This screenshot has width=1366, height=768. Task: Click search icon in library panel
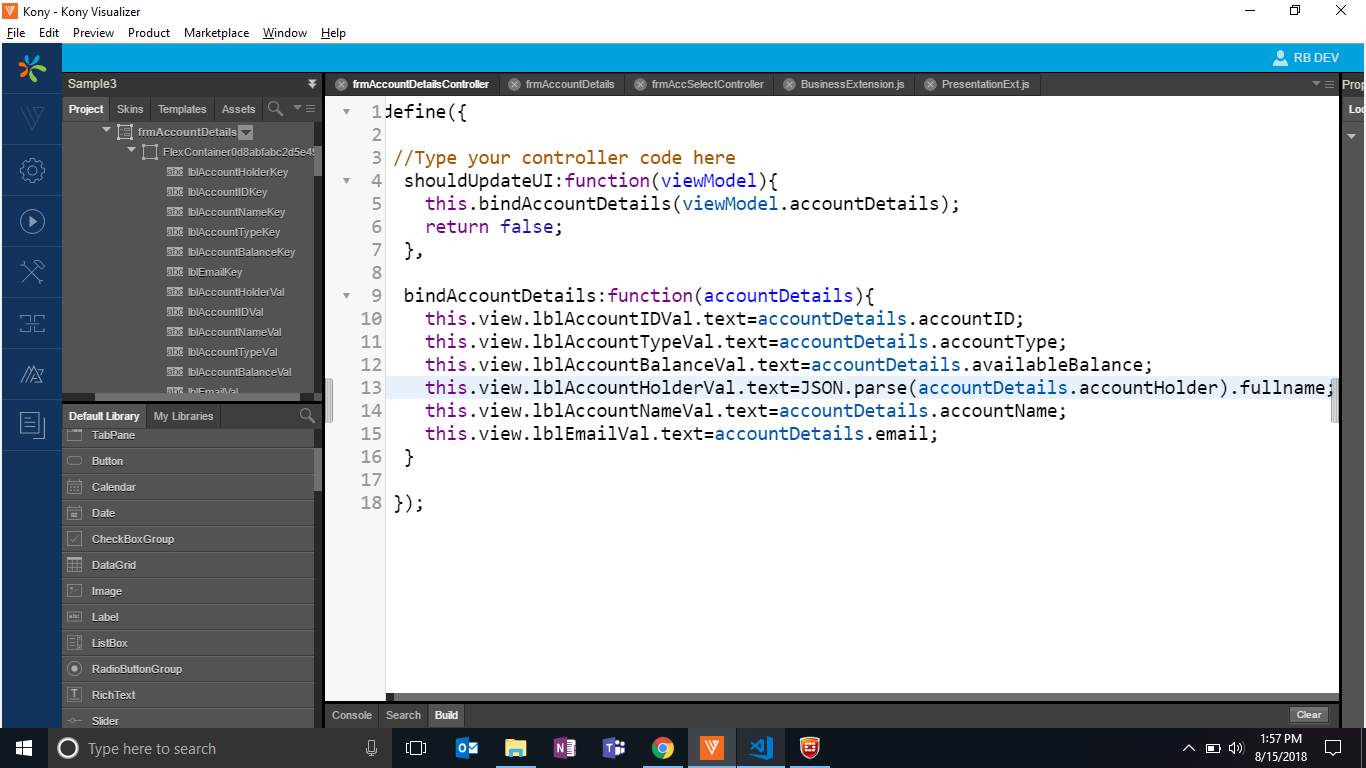click(307, 416)
